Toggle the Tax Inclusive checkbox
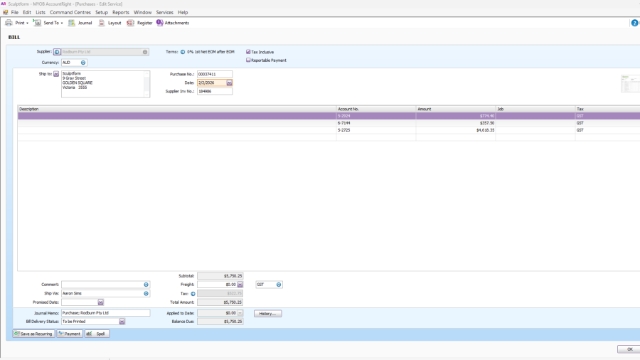The image size is (640, 360). [248, 52]
